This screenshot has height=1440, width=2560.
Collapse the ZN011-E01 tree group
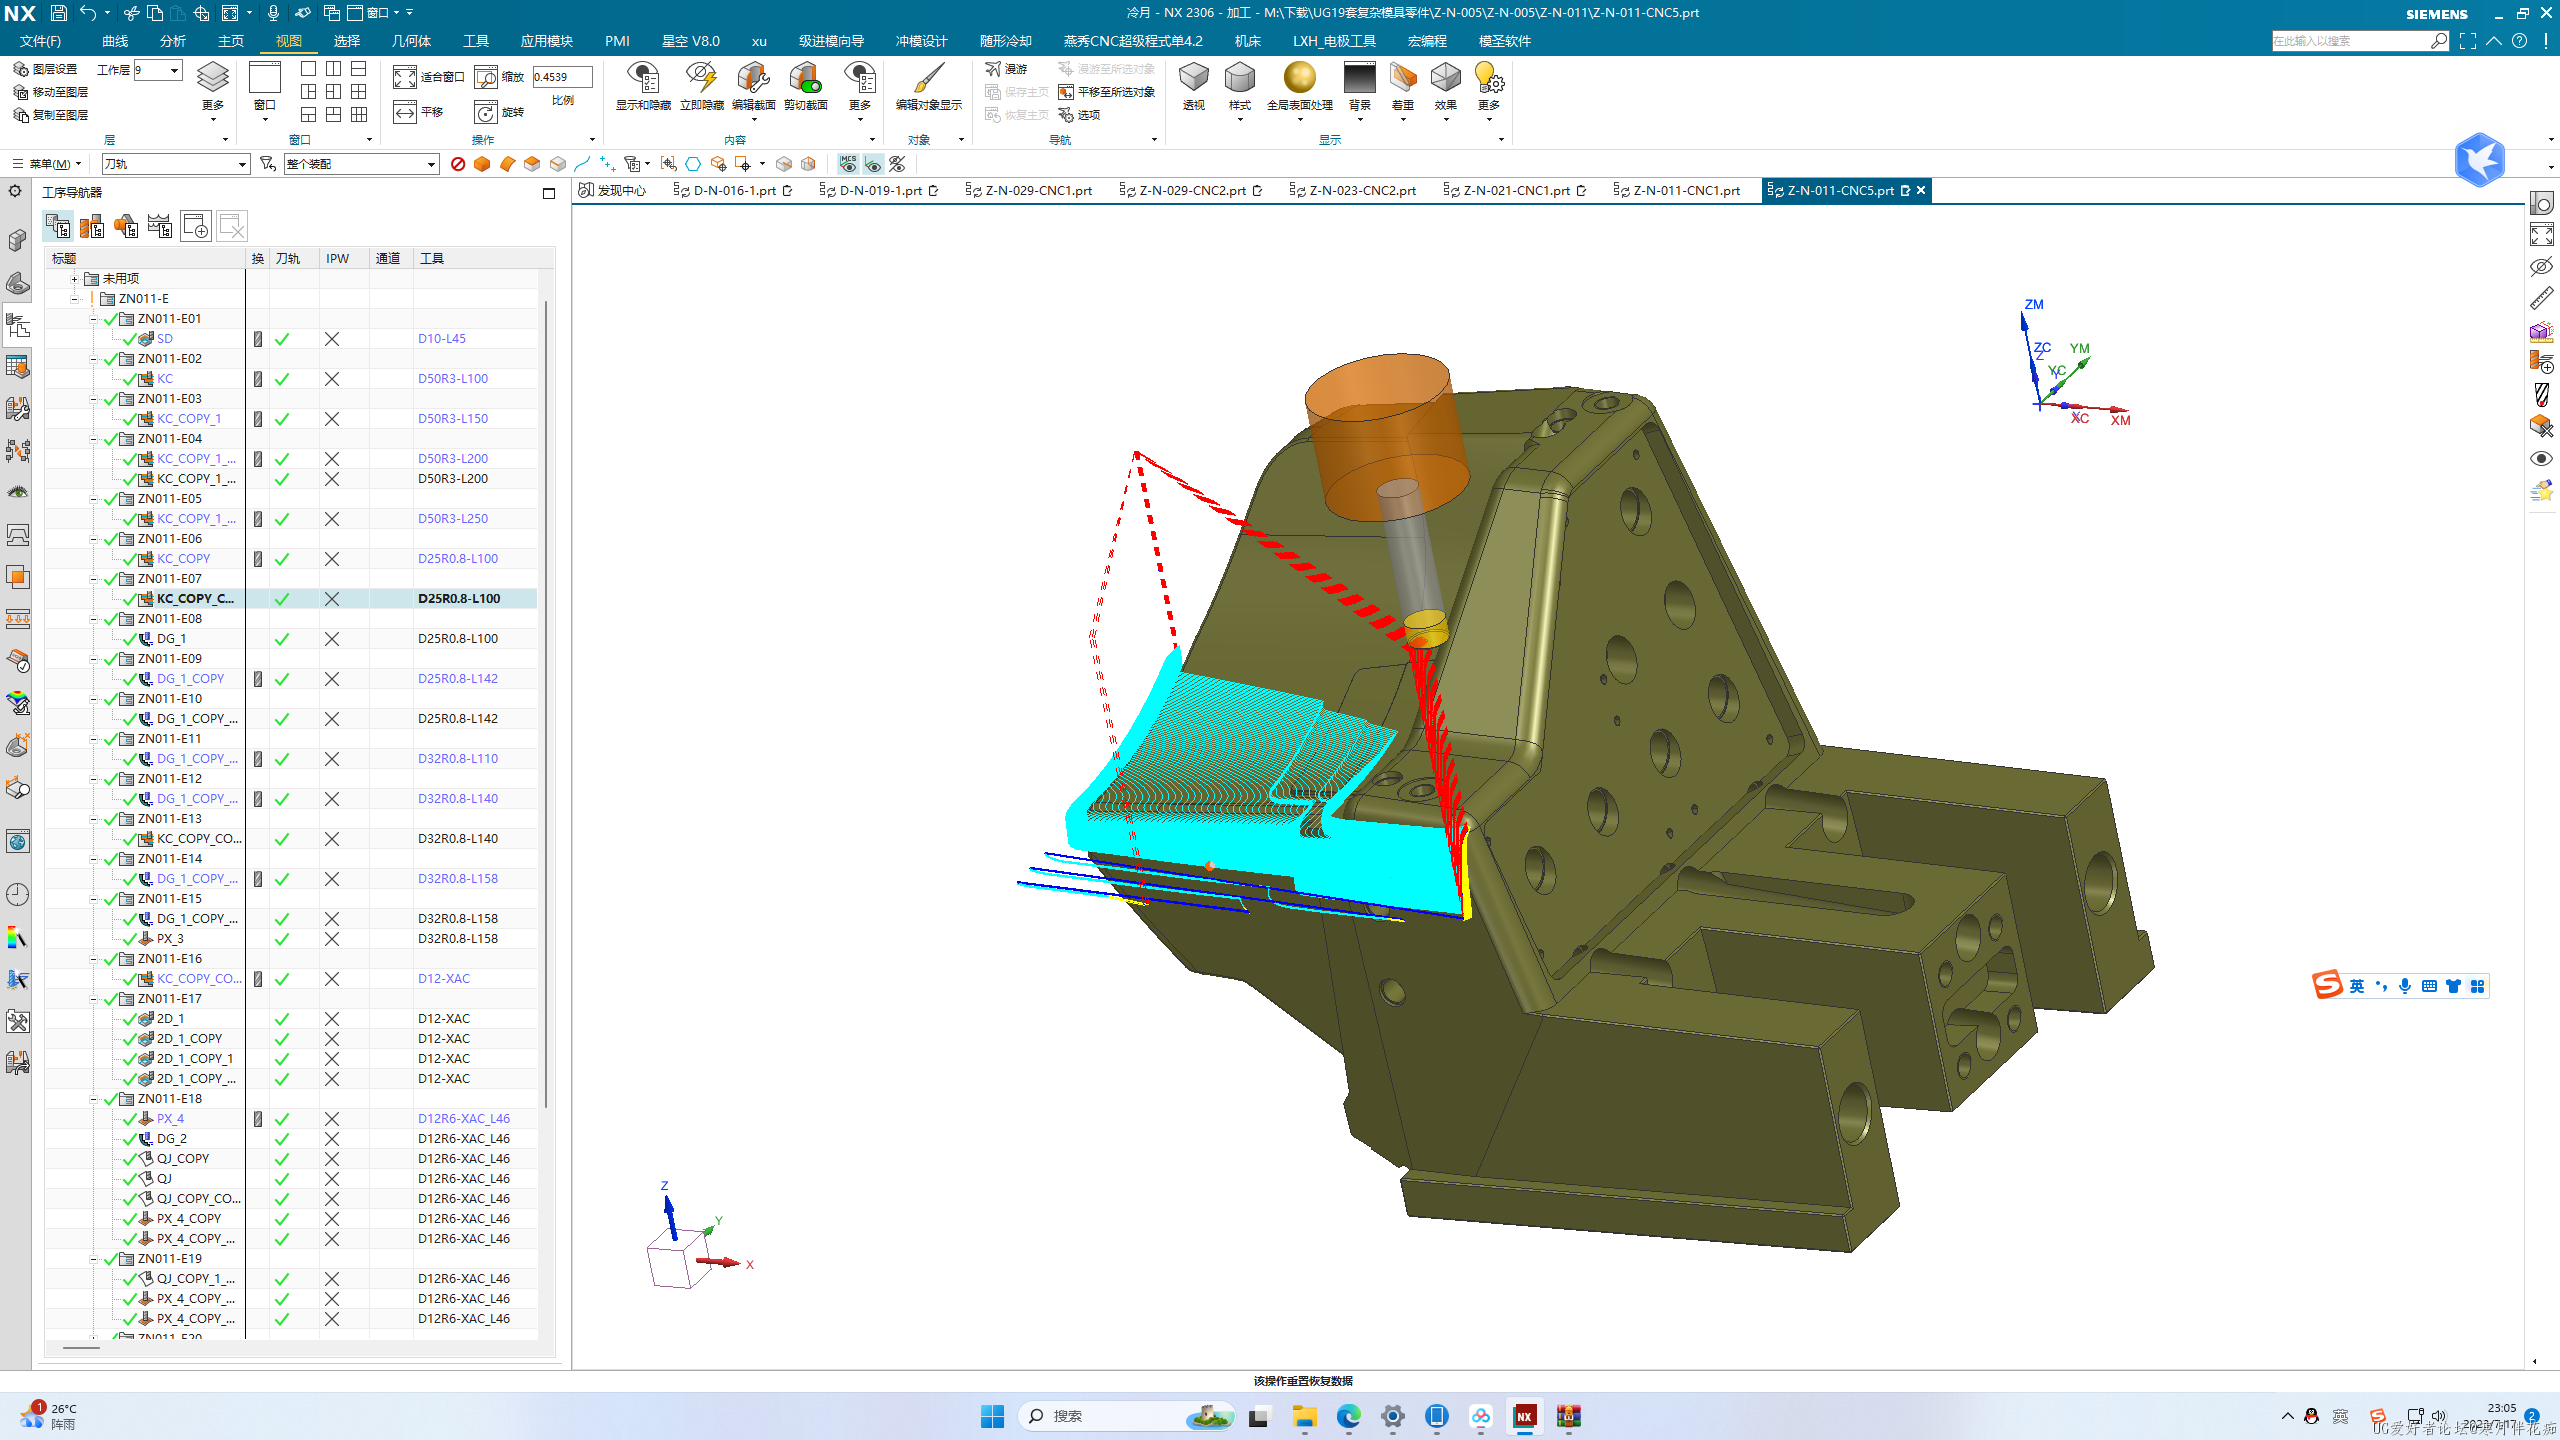pyautogui.click(x=94, y=319)
